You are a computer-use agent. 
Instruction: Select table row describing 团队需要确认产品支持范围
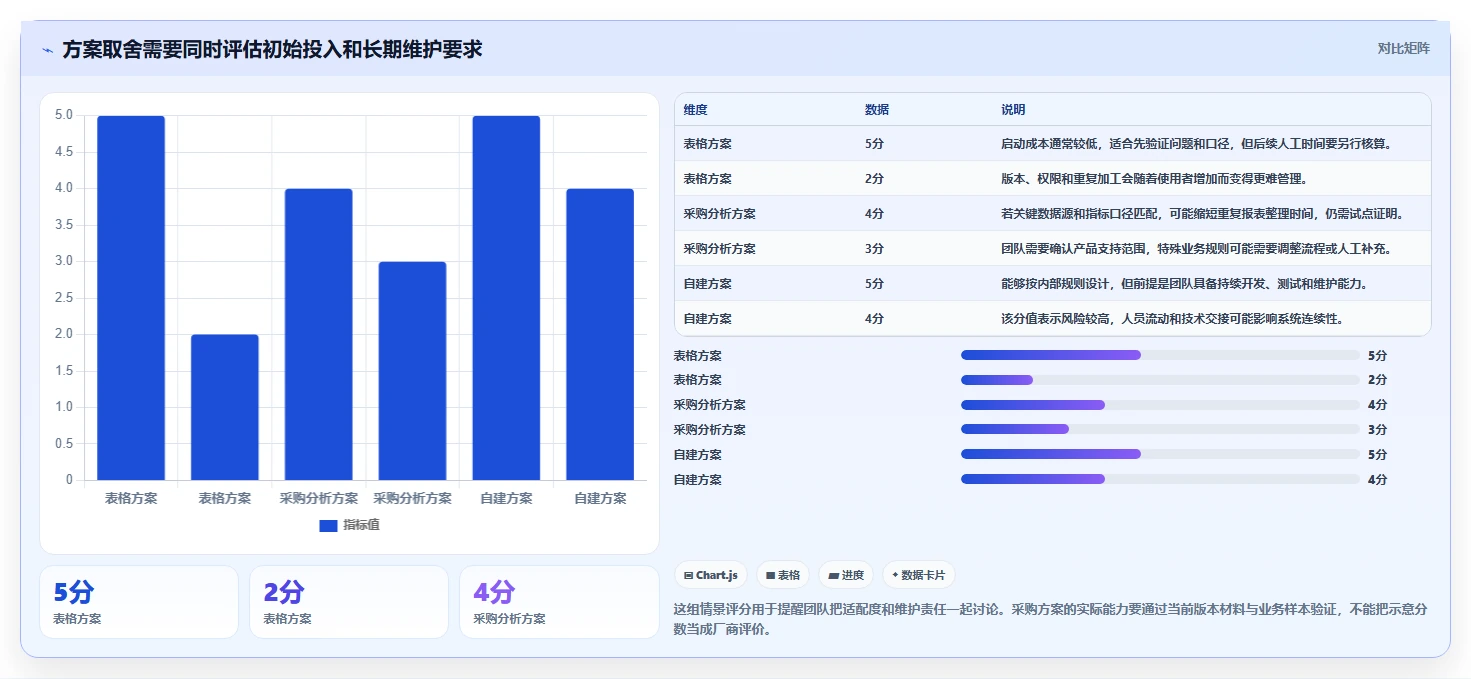pyautogui.click(x=1053, y=249)
